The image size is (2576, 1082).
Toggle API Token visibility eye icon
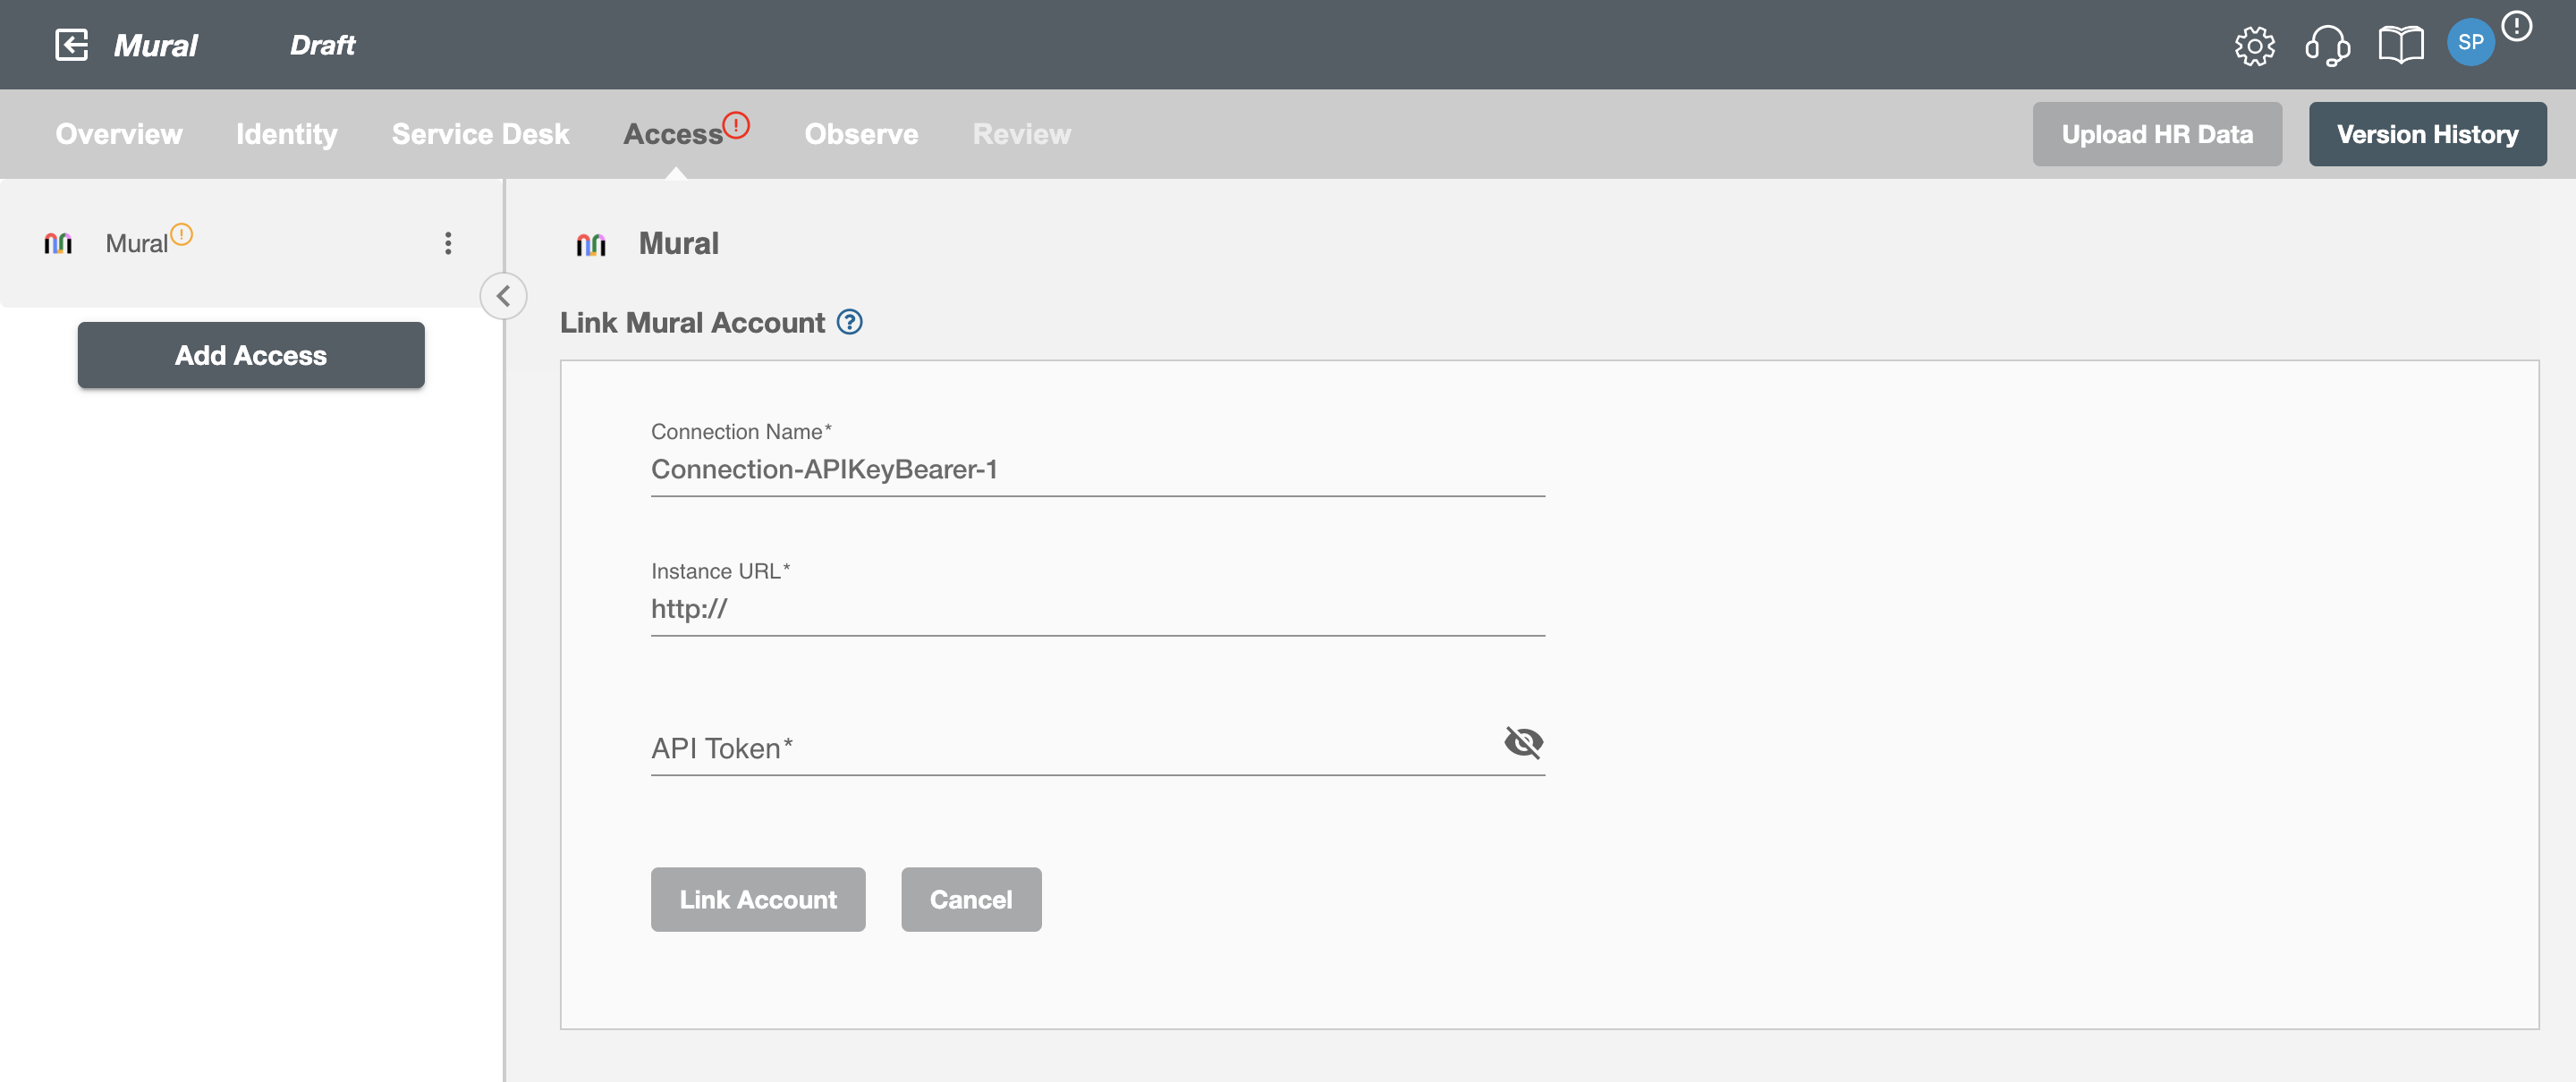[1523, 742]
